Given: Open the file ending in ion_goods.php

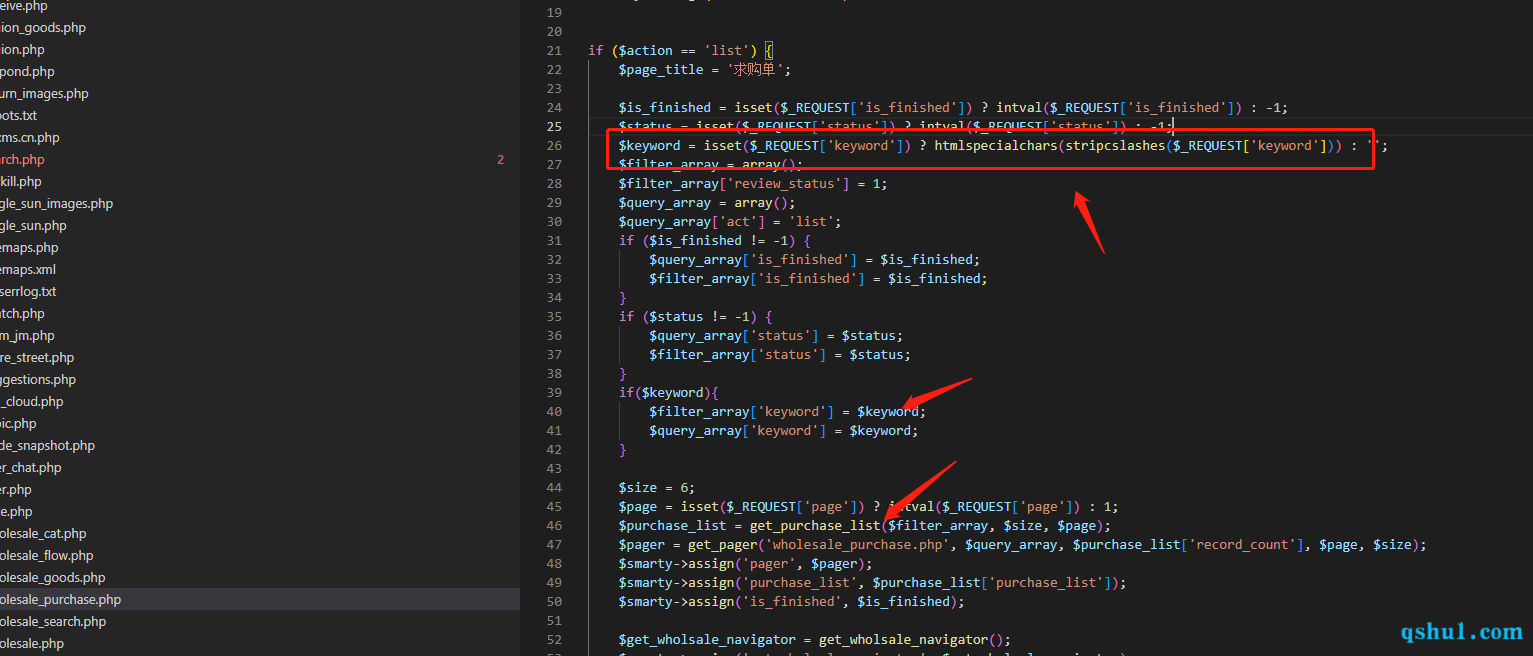Looking at the screenshot, I should [43, 28].
